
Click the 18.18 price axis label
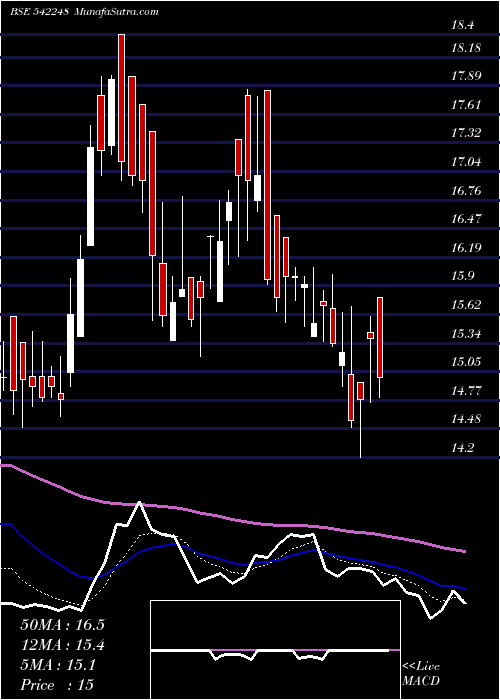tap(466, 47)
